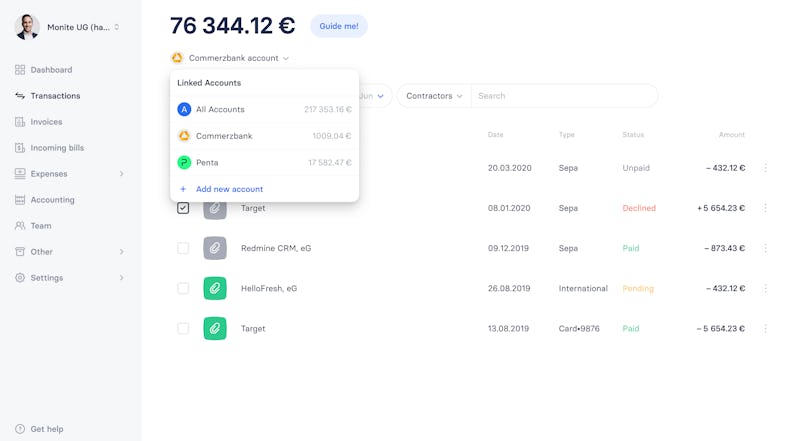The image size is (807, 441).
Task: Select All Accounts in linked accounts
Action: coord(265,109)
